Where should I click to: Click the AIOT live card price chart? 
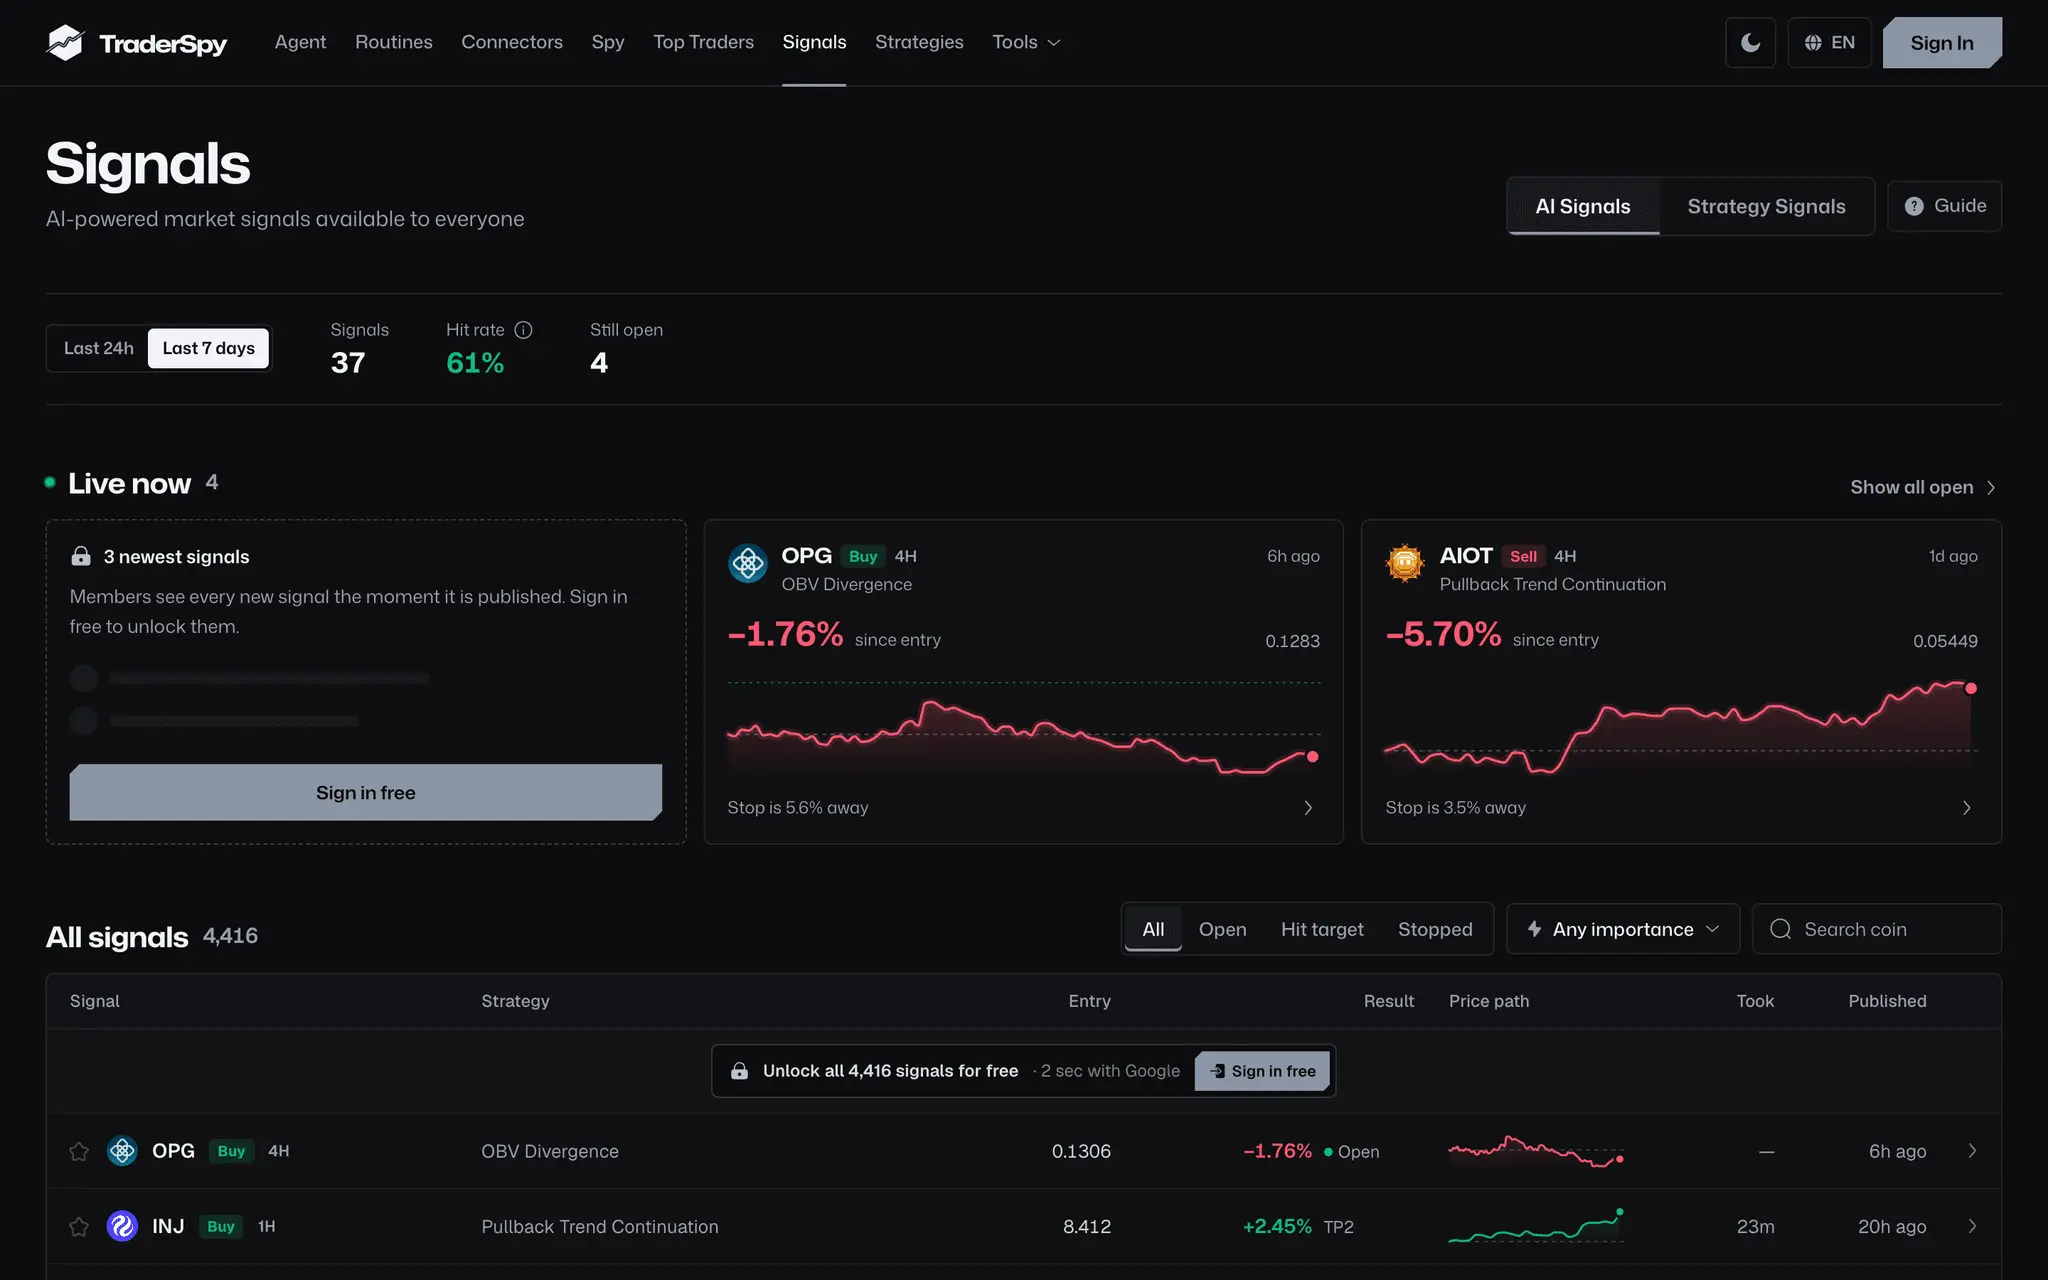(x=1681, y=728)
